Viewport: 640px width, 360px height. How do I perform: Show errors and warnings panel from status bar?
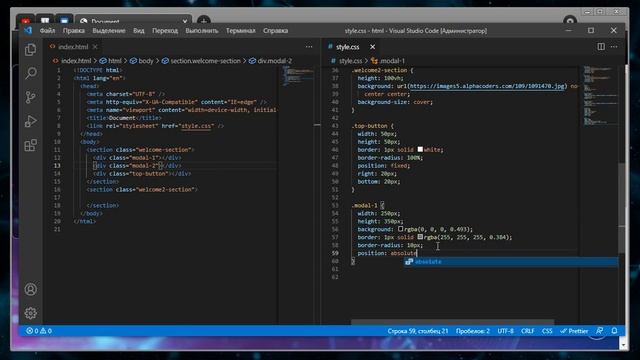(39, 331)
